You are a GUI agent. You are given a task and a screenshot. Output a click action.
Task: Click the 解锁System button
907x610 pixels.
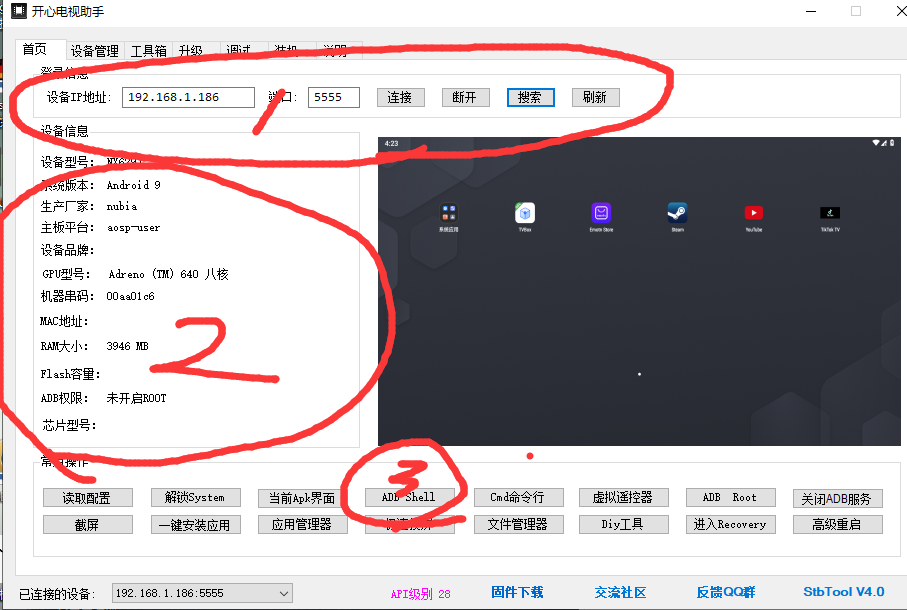195,498
